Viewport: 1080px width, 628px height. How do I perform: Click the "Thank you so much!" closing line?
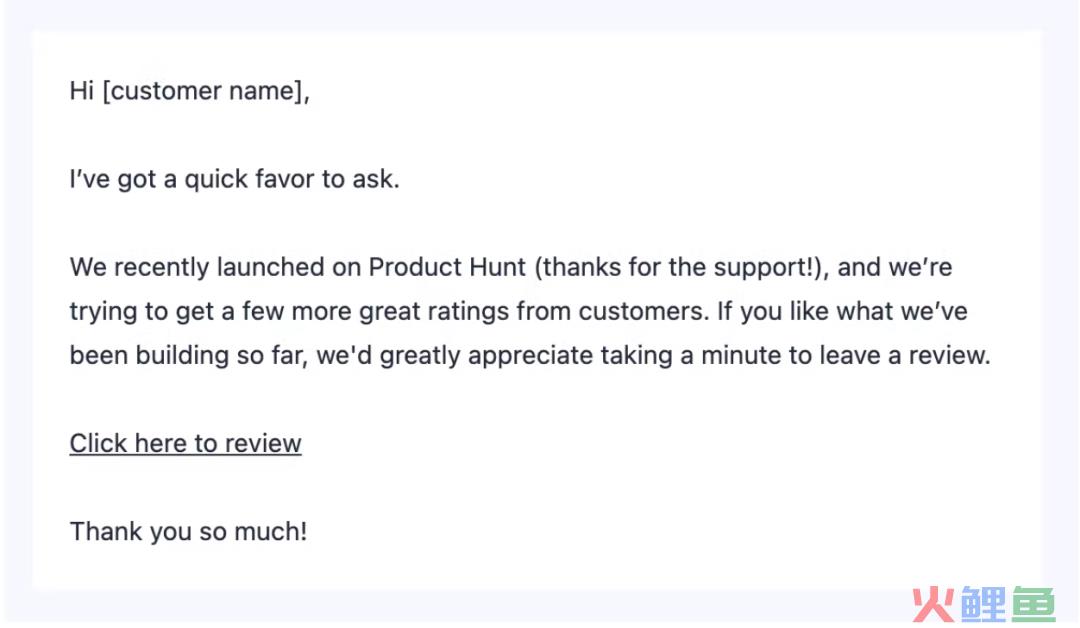click(188, 532)
